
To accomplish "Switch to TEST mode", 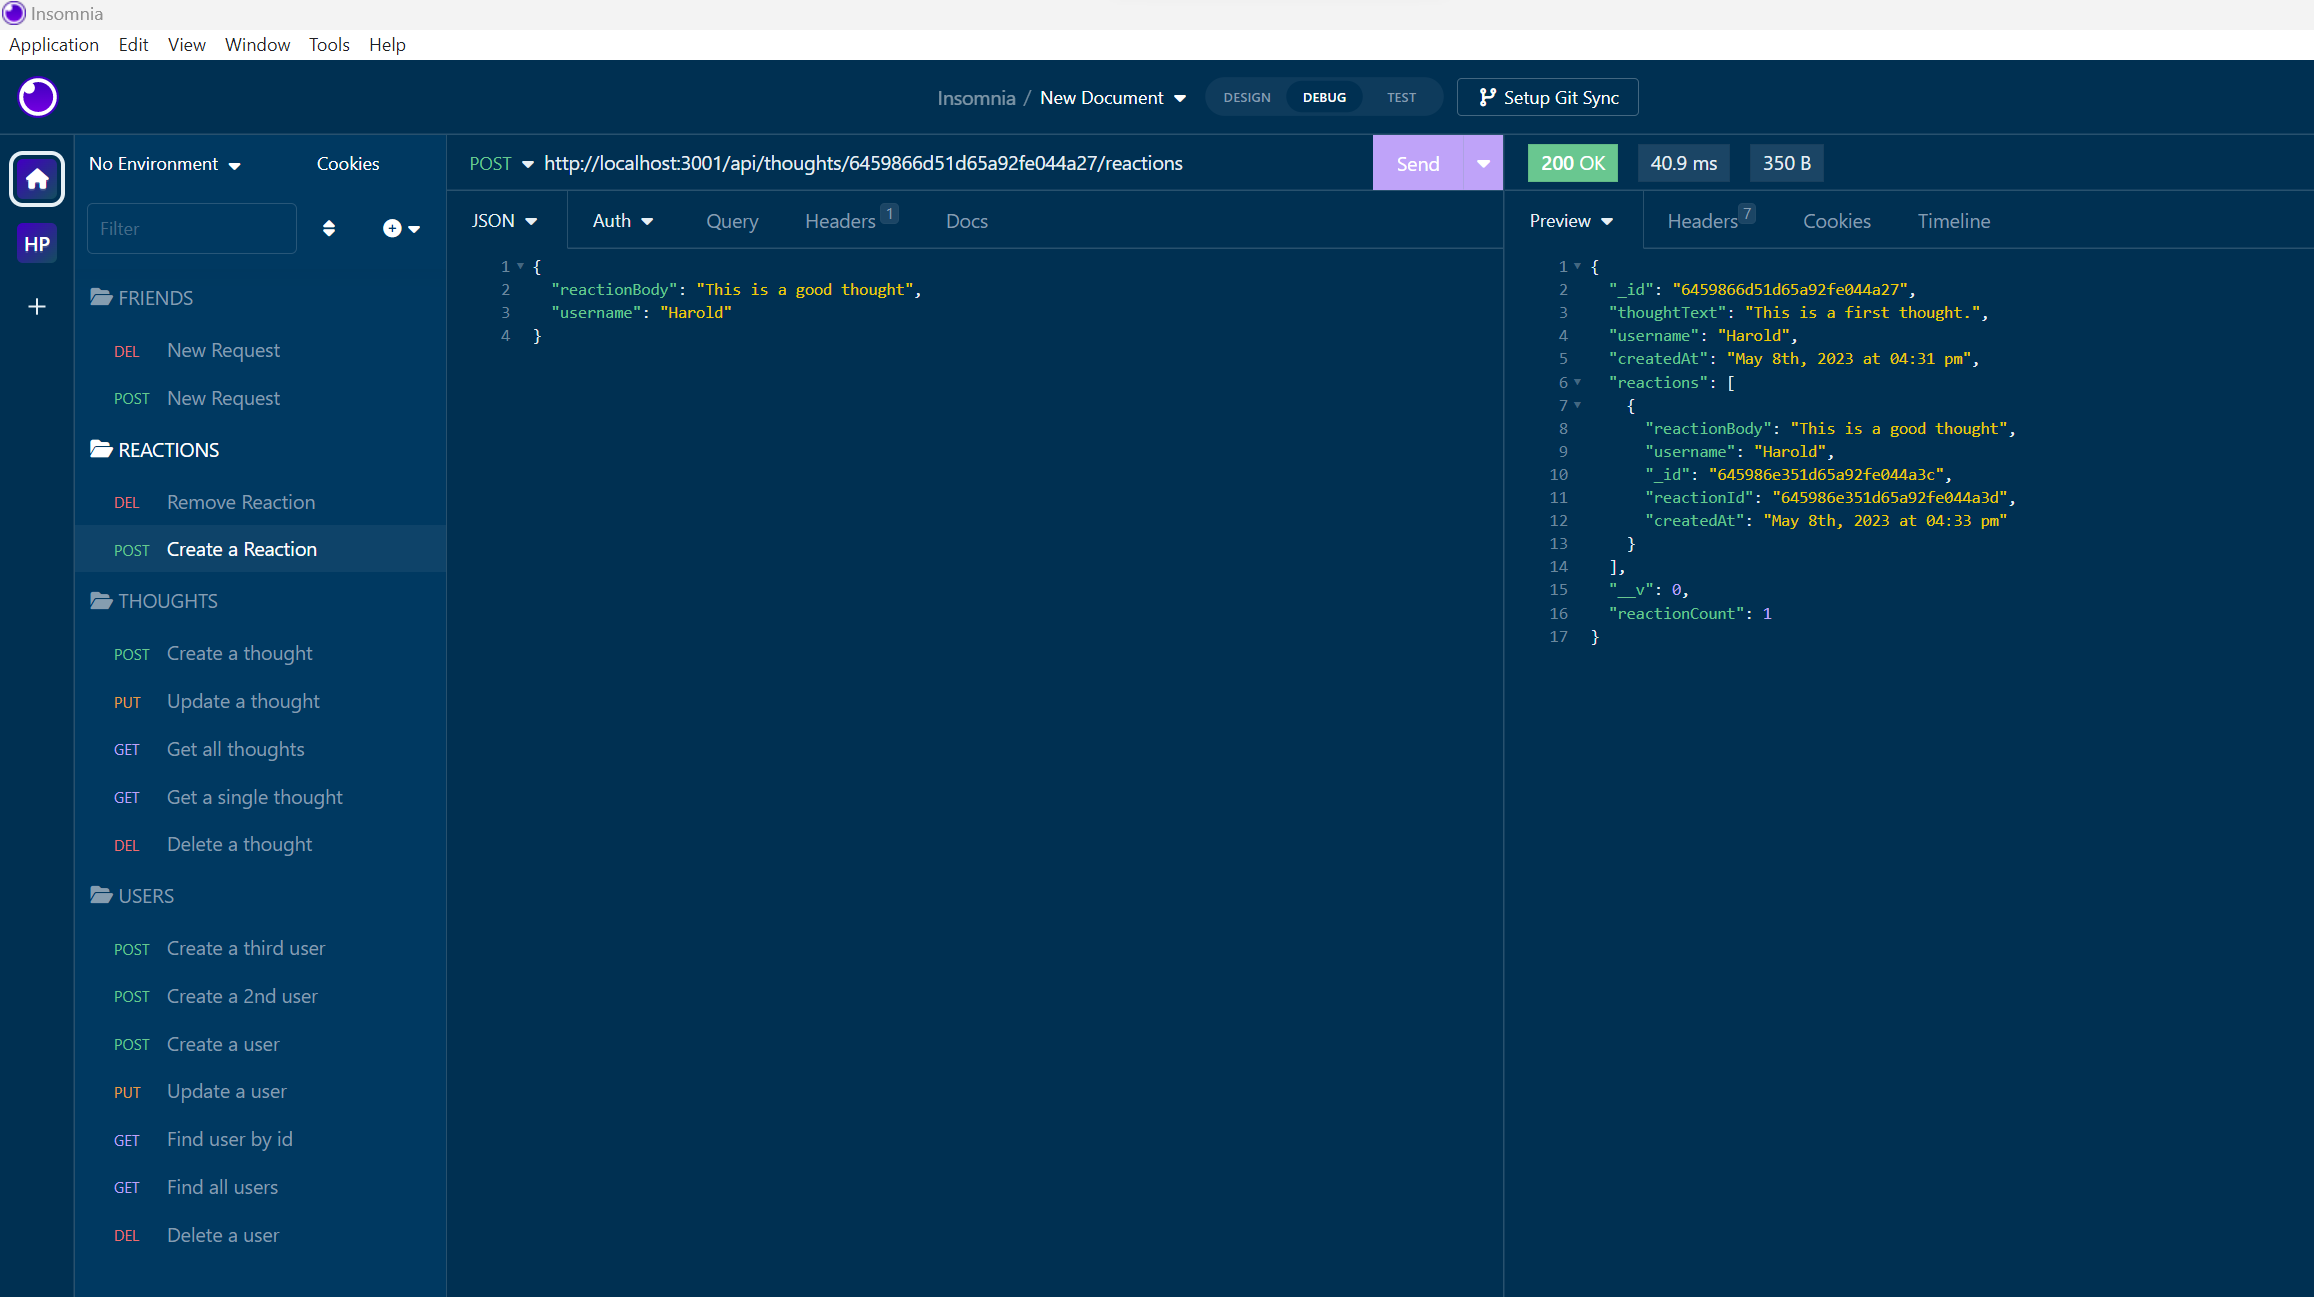I will pyautogui.click(x=1401, y=97).
